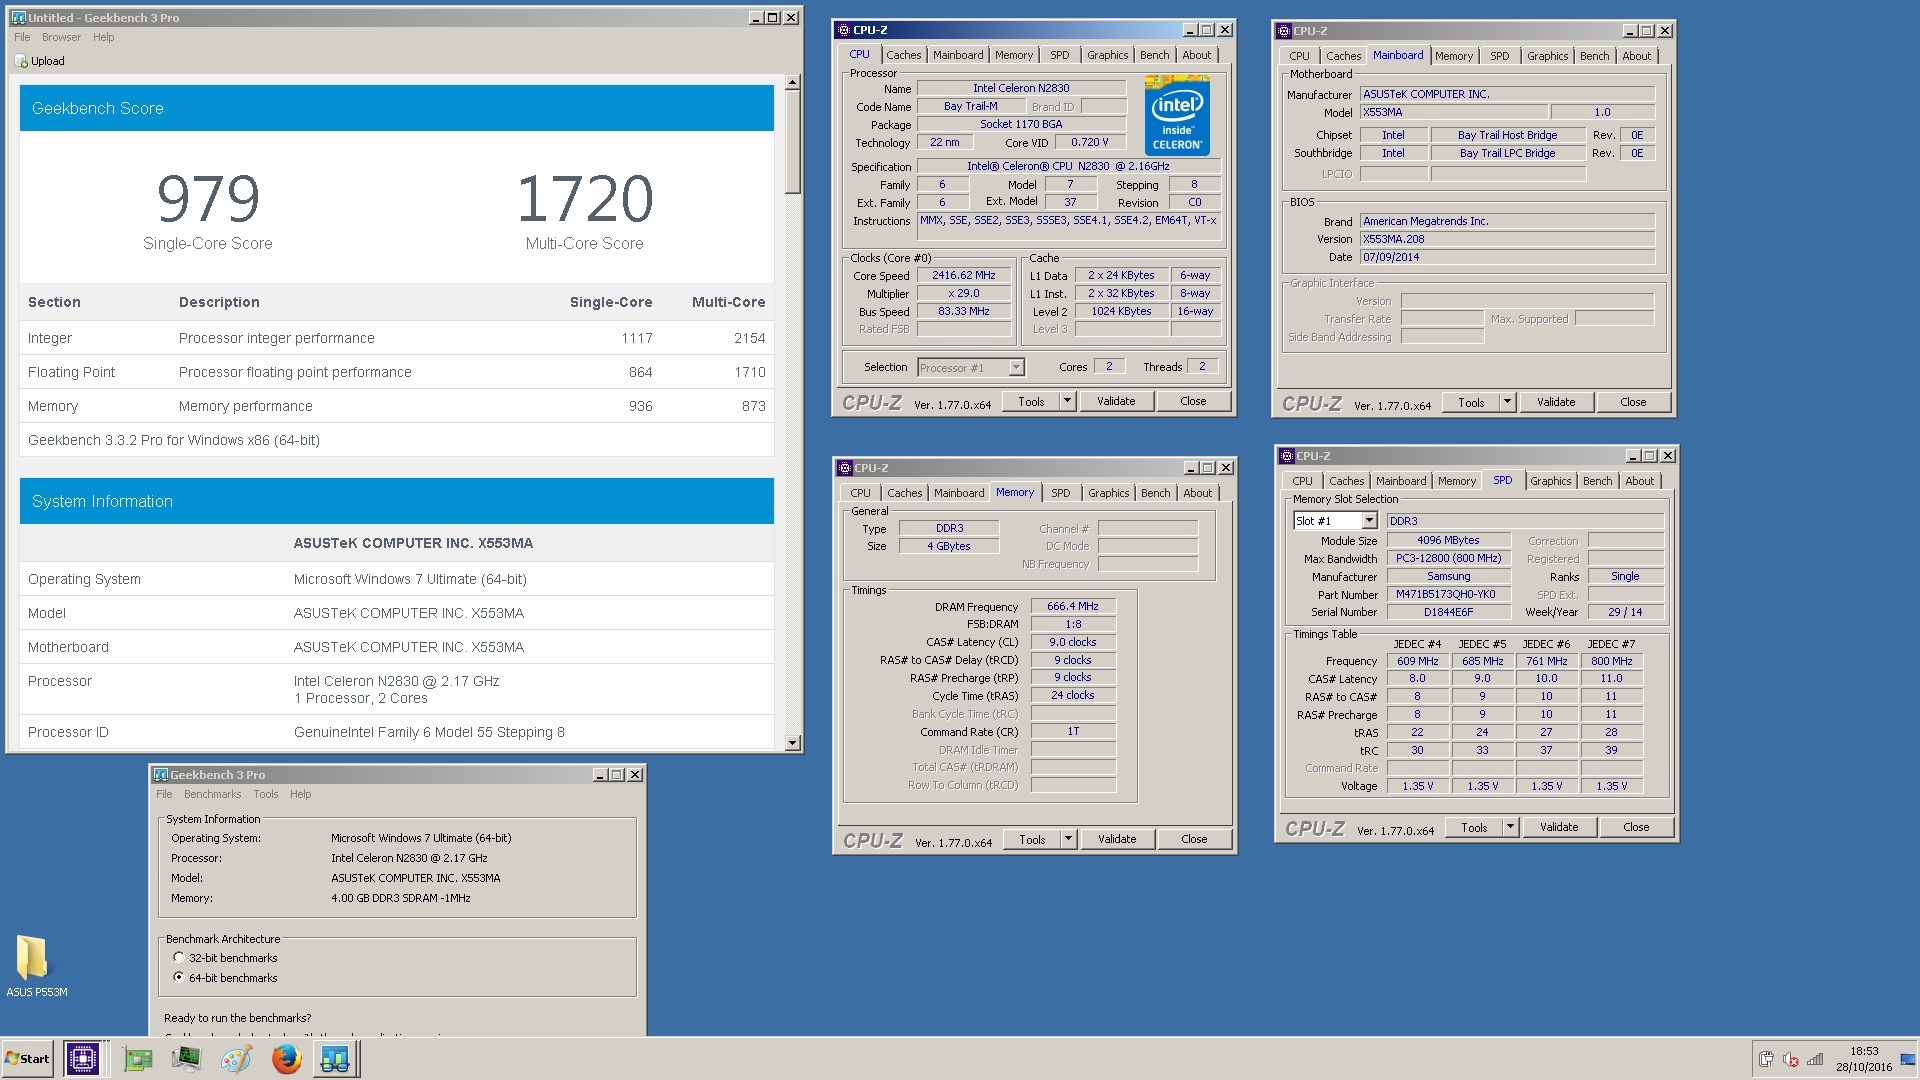Open Tools dropdown arrow in CPU window
The width and height of the screenshot is (1920, 1080).
click(x=1067, y=401)
